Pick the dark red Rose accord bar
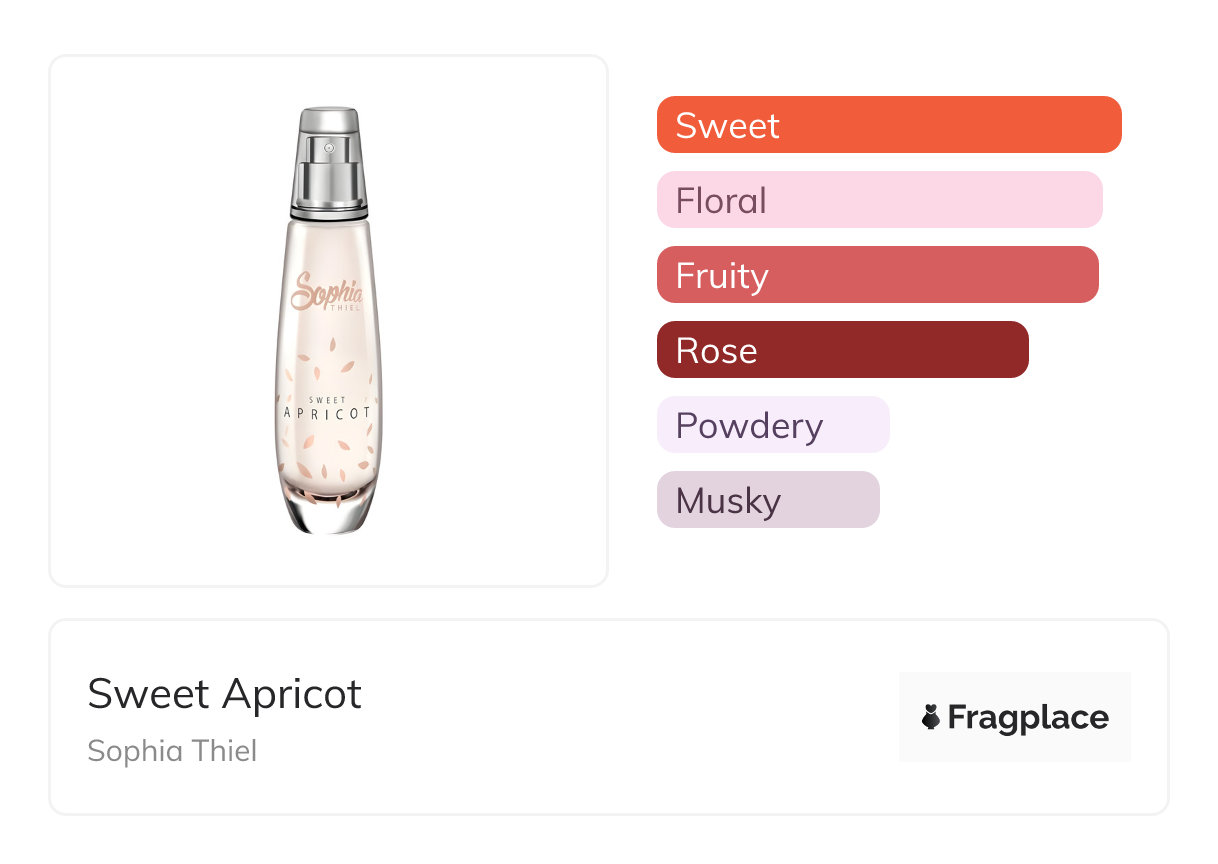 point(842,350)
